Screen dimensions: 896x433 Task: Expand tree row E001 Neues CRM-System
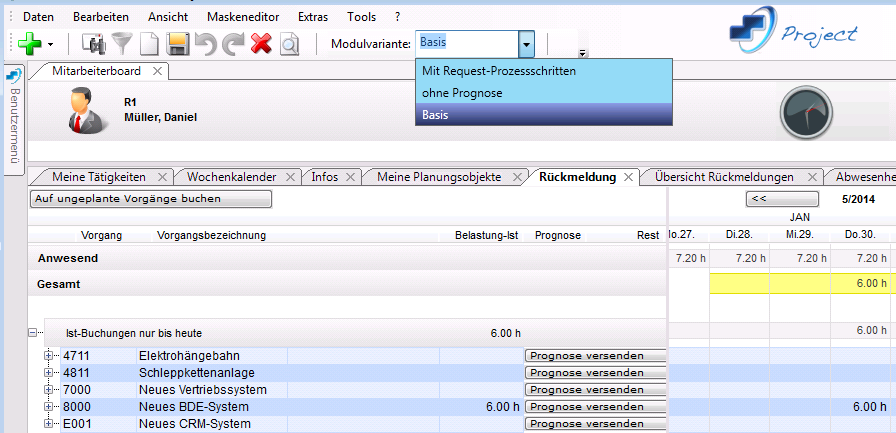click(48, 424)
